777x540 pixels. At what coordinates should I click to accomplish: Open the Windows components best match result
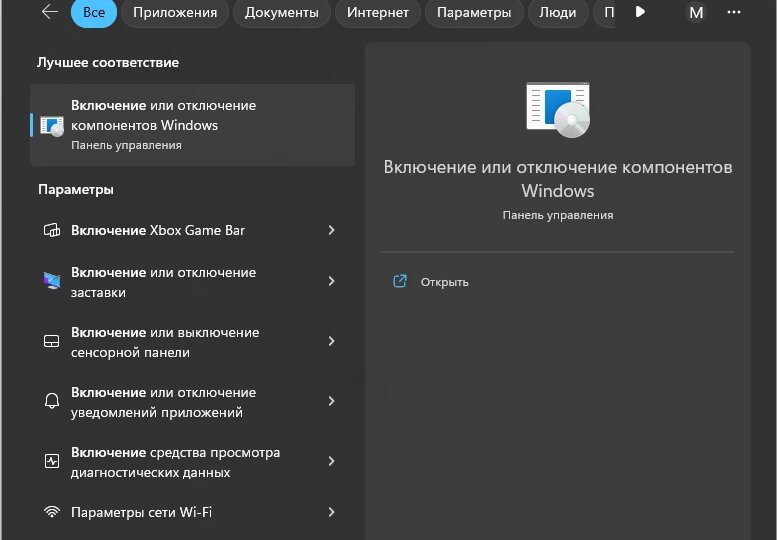point(192,125)
